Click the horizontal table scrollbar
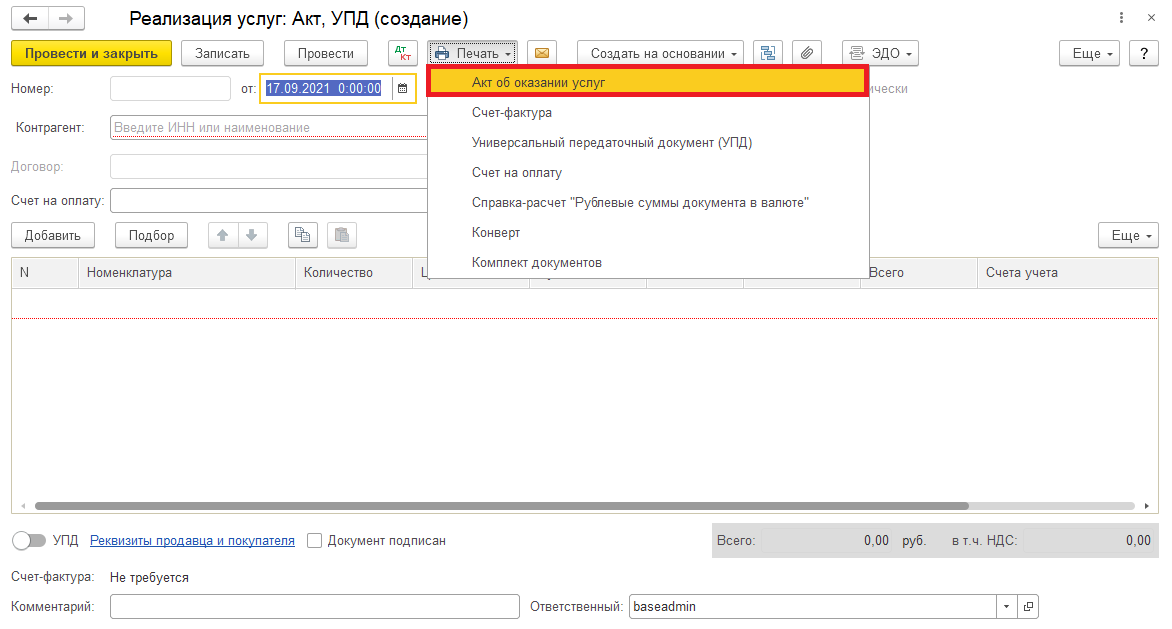 [x=500, y=506]
